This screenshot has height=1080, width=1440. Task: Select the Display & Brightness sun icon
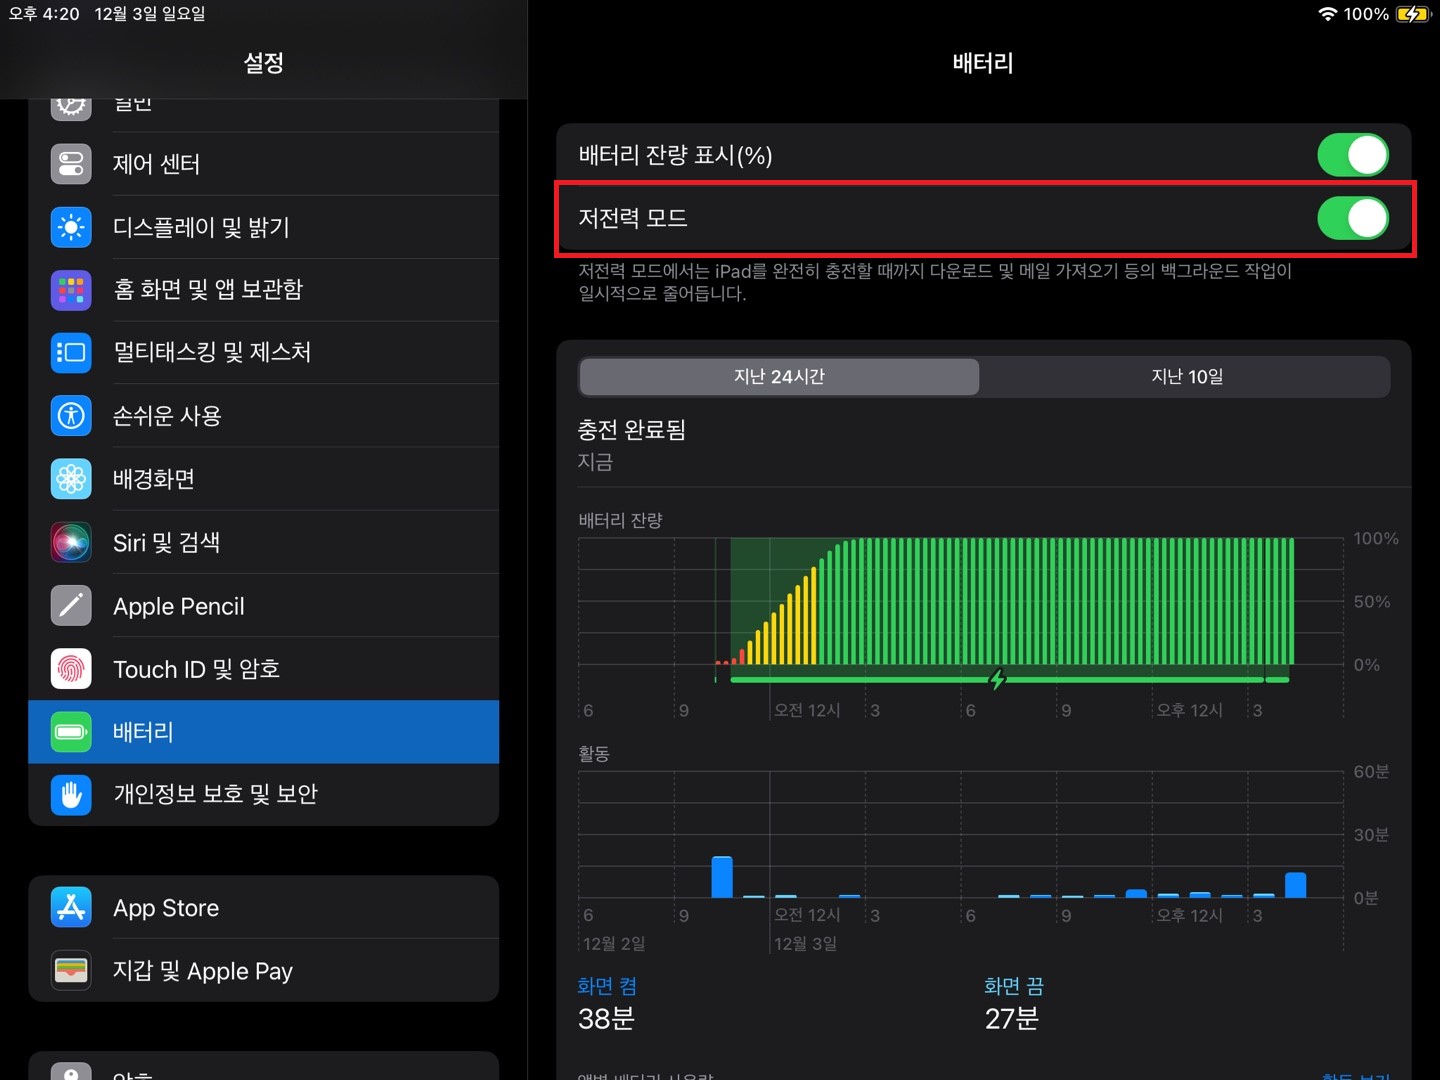pos(70,227)
